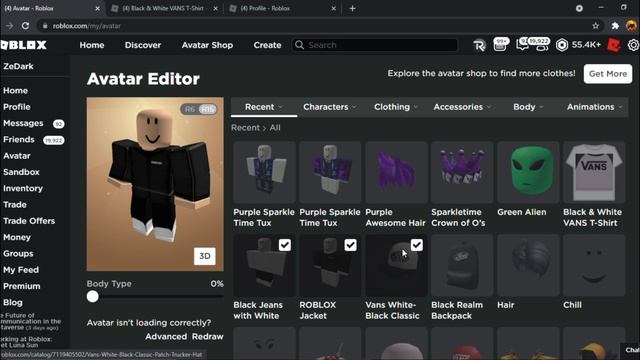Open Money in the left sidebar
Image resolution: width=640 pixels, height=360 pixels.
(17, 237)
